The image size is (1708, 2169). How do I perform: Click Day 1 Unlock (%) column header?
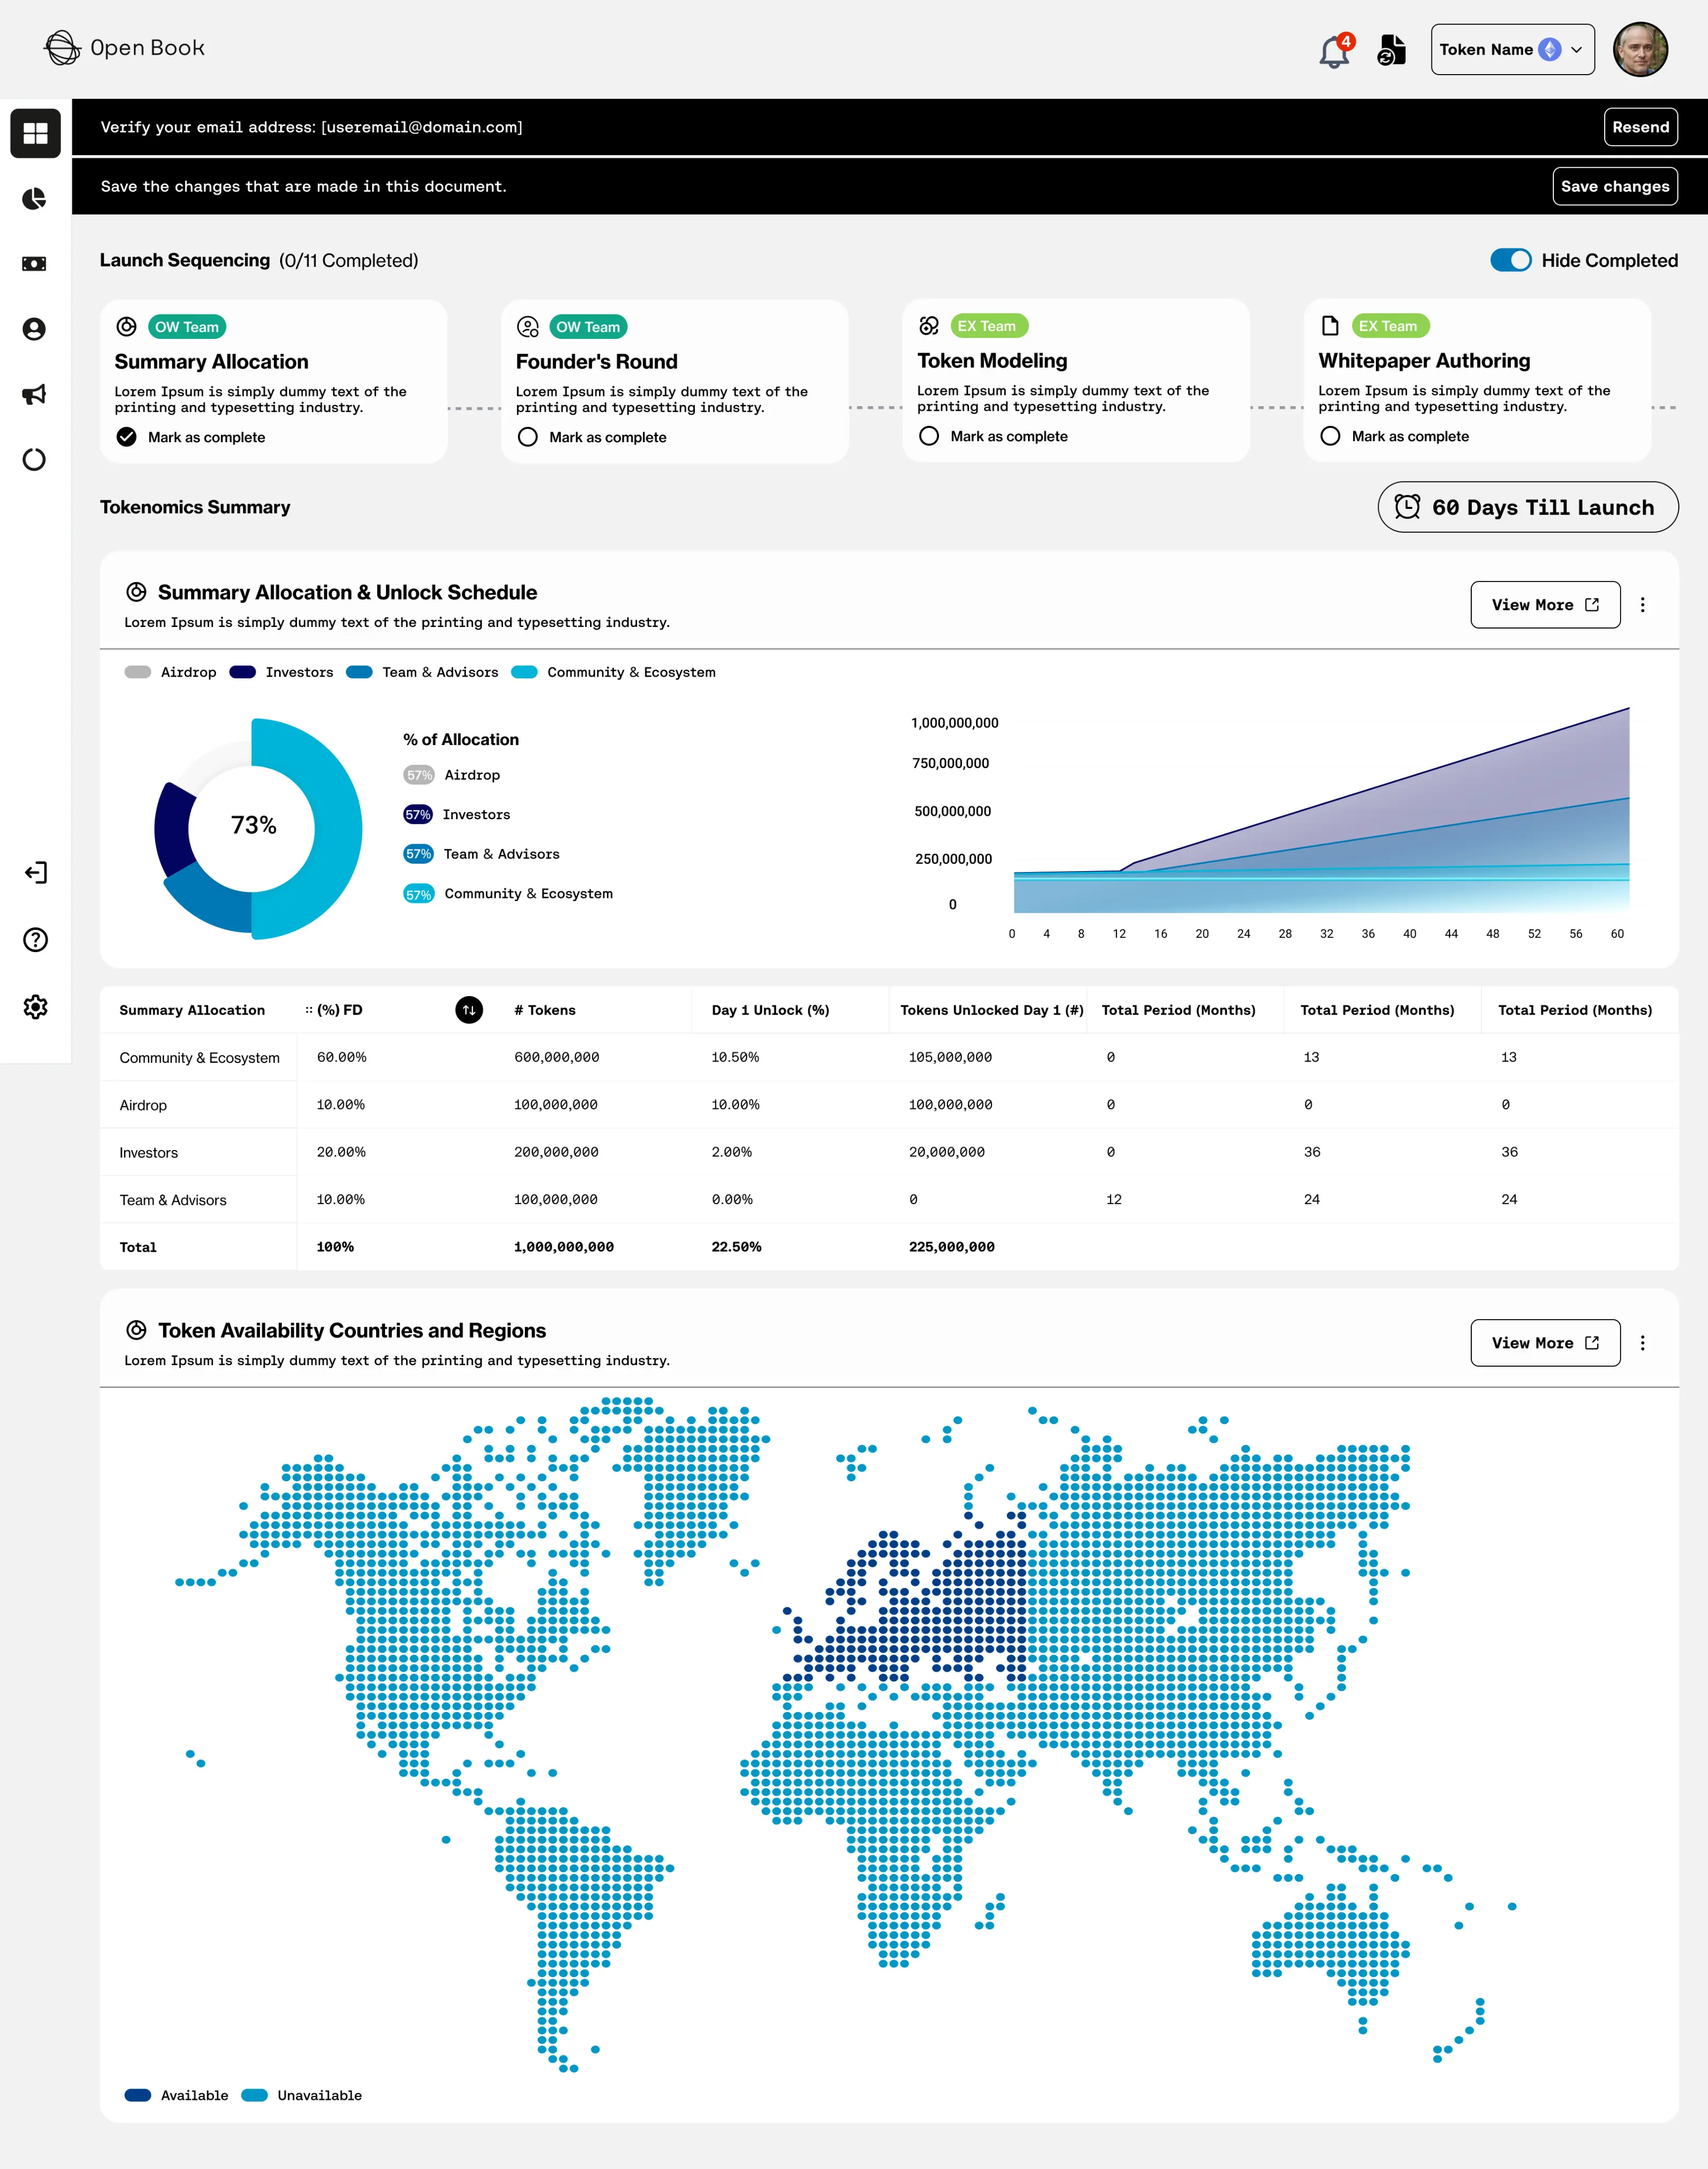coord(770,1010)
